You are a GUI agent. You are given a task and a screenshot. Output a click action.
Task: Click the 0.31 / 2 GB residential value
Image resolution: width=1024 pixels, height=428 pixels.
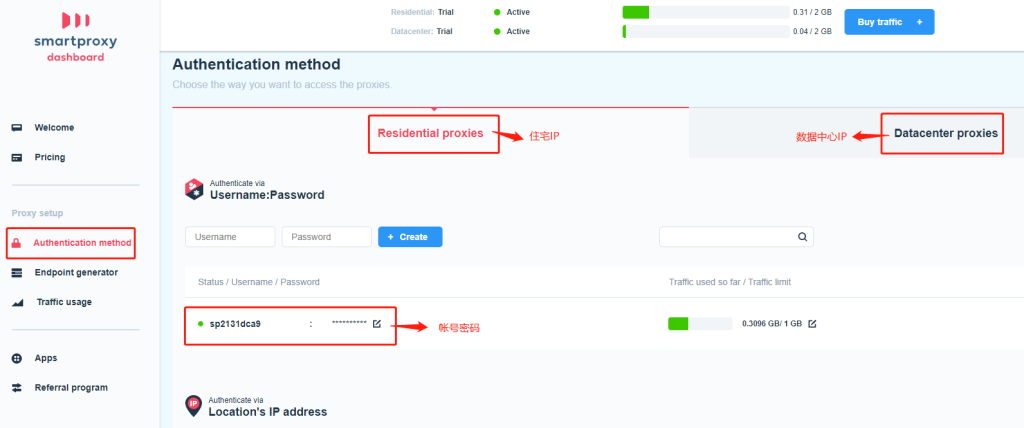(812, 12)
